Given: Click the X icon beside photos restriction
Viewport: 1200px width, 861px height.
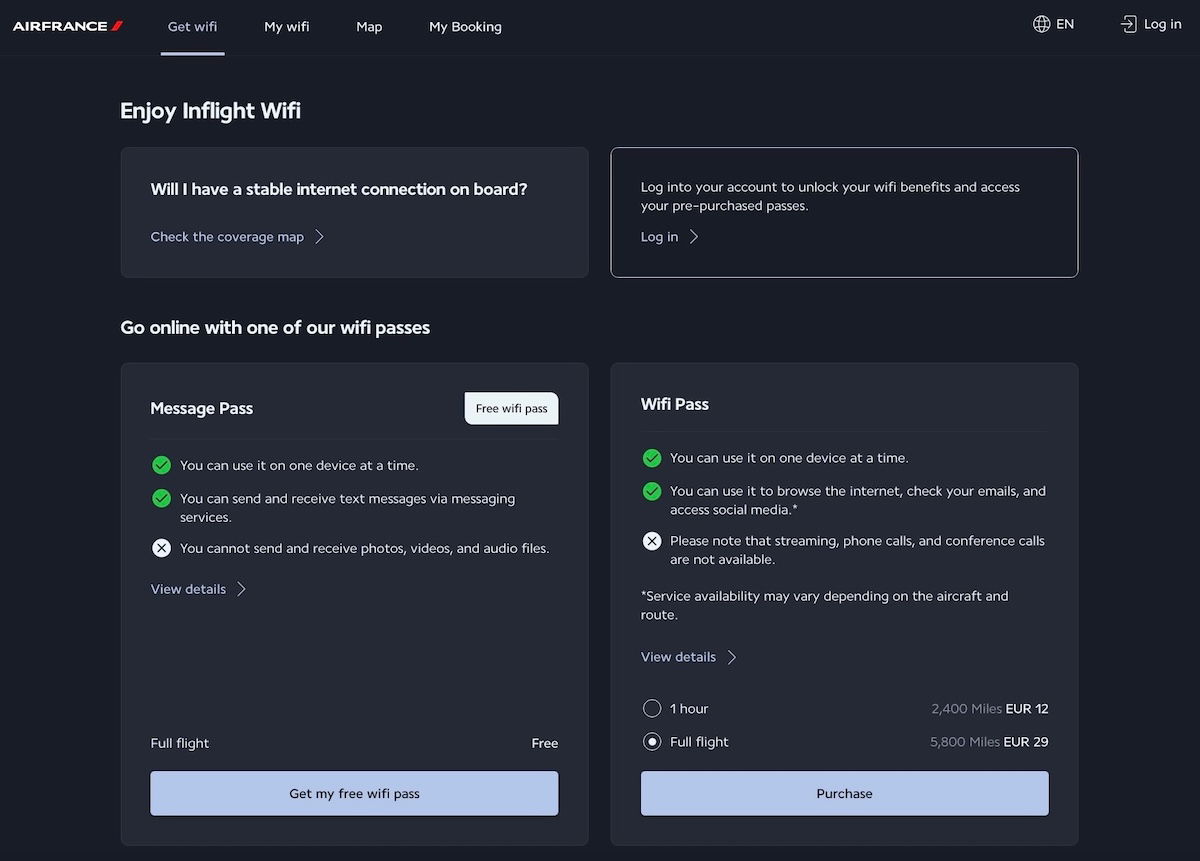Looking at the screenshot, I should (161, 548).
